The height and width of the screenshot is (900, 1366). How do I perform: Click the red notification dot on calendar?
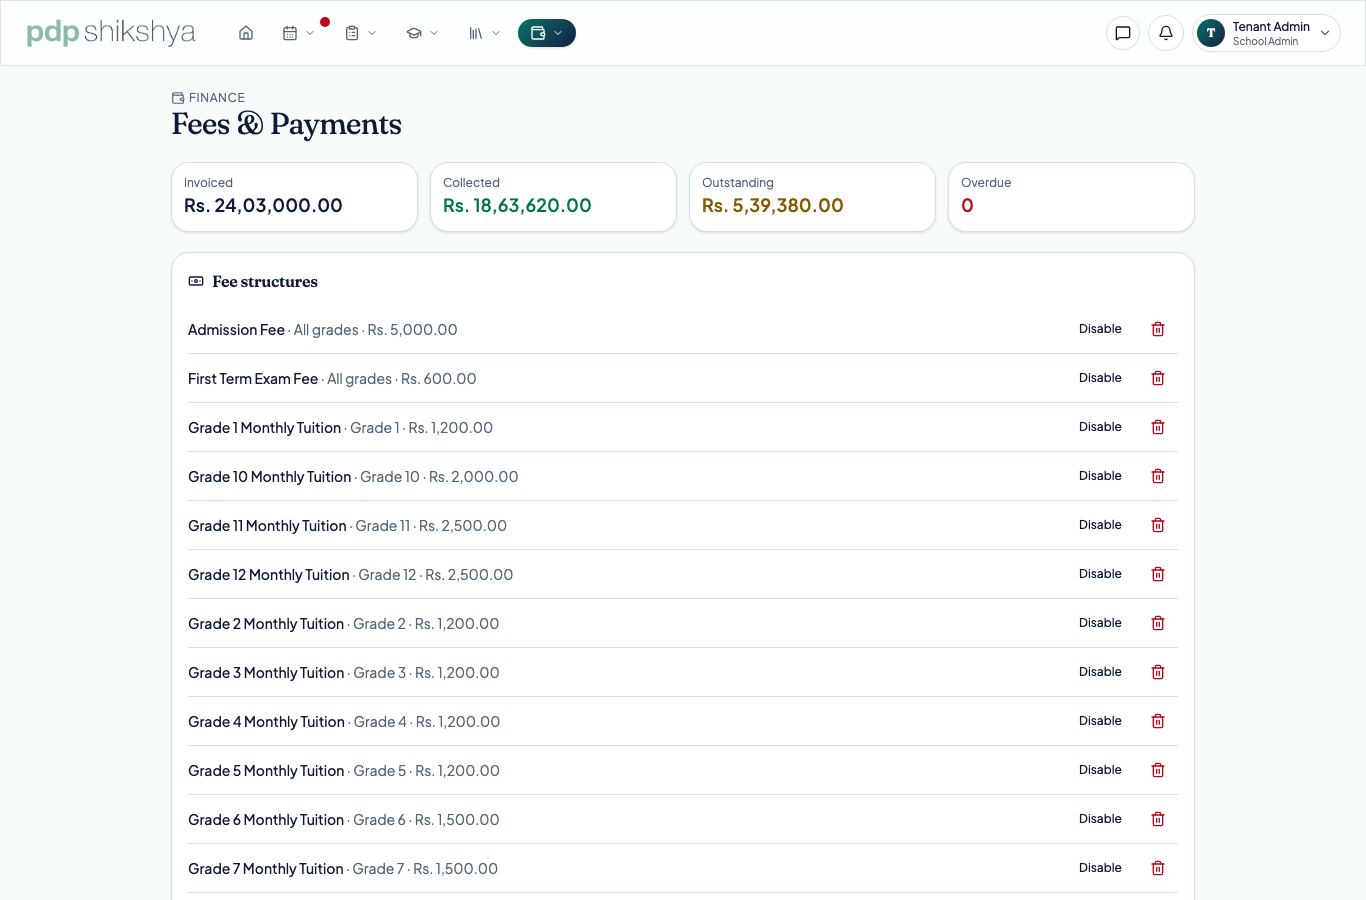pyautogui.click(x=325, y=22)
